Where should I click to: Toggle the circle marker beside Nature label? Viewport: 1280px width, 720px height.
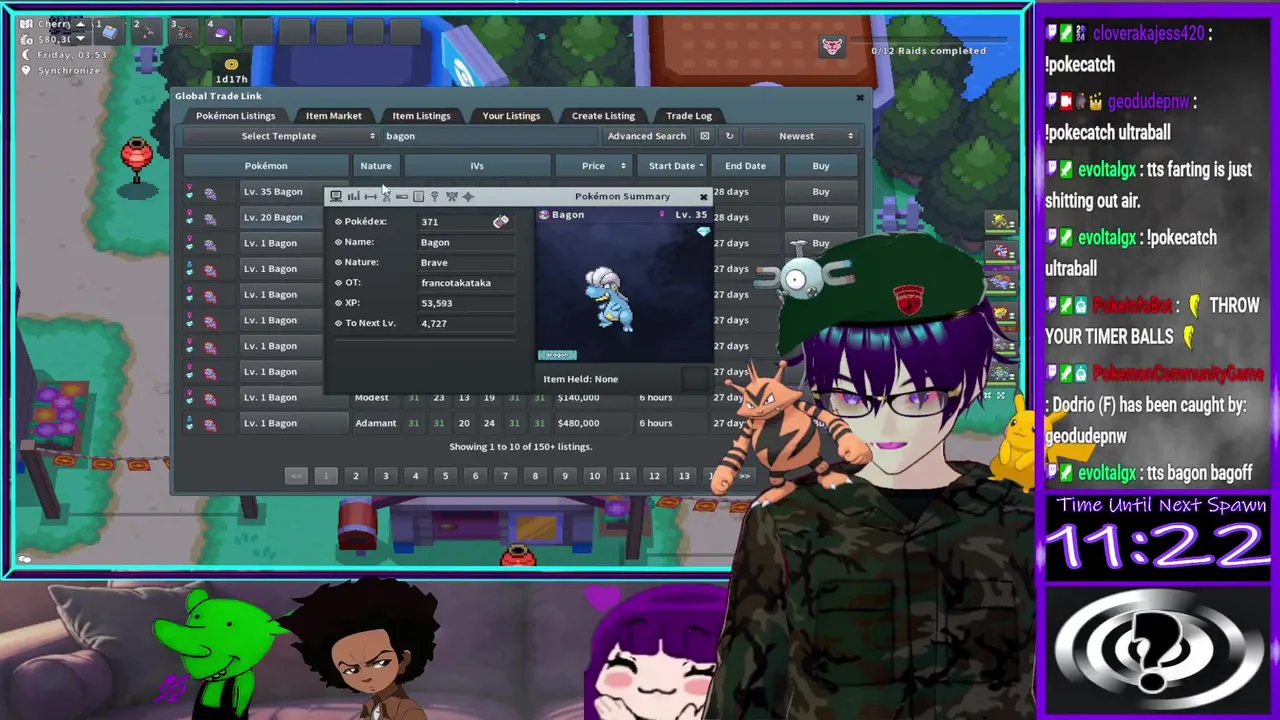(338, 262)
